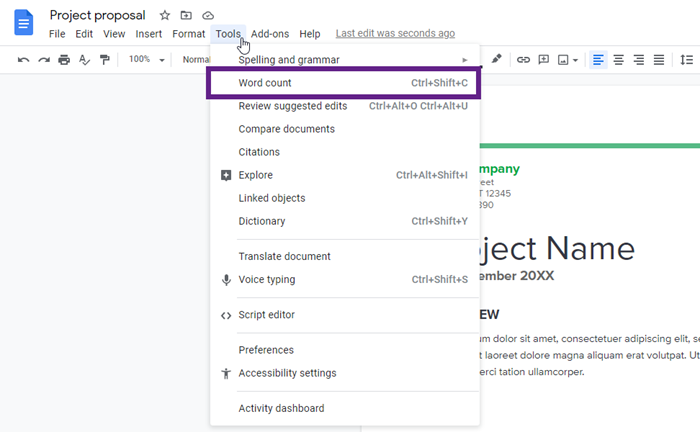The image size is (700, 432).
Task: Open the Add-ons menu
Action: 270,34
